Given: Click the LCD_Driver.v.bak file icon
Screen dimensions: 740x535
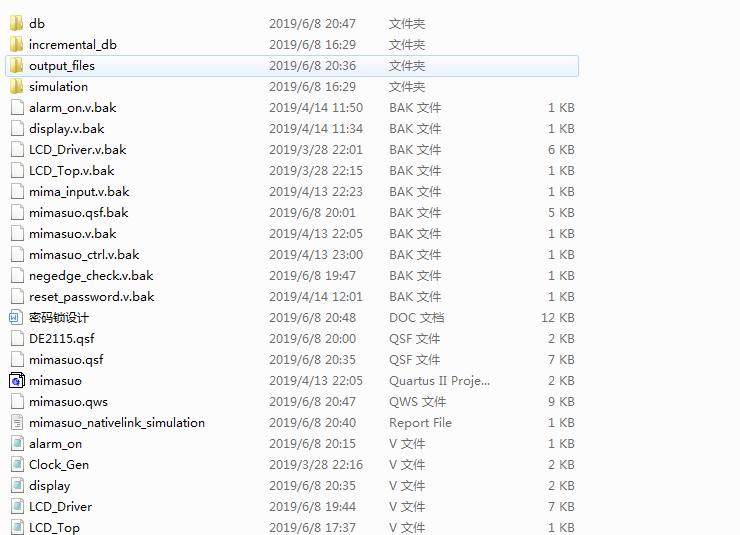Looking at the screenshot, I should point(17,150).
